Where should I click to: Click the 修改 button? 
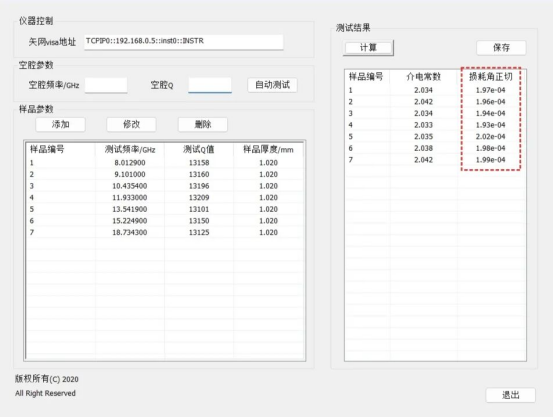point(131,124)
